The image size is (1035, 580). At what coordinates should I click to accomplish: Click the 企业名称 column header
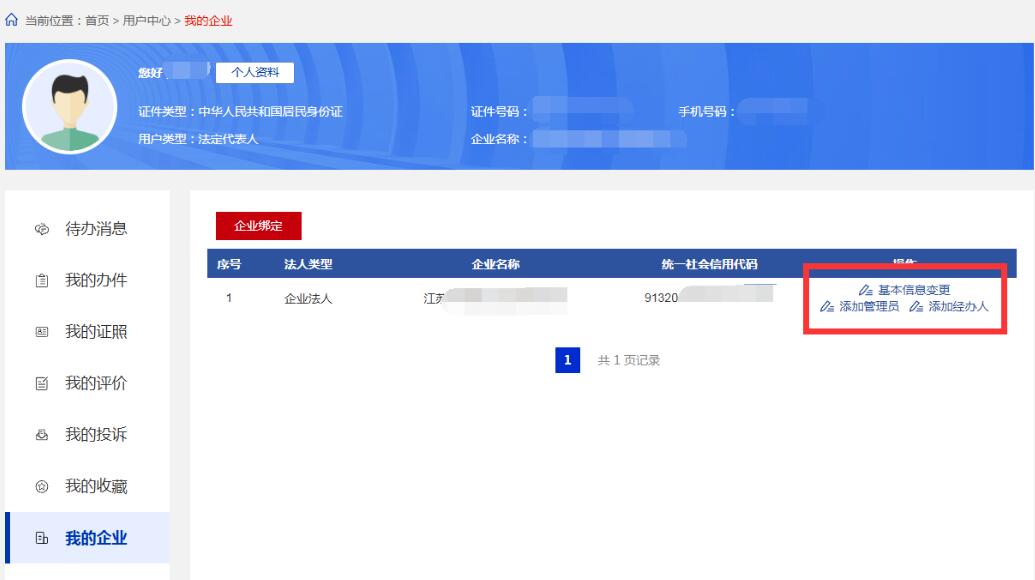point(495,265)
